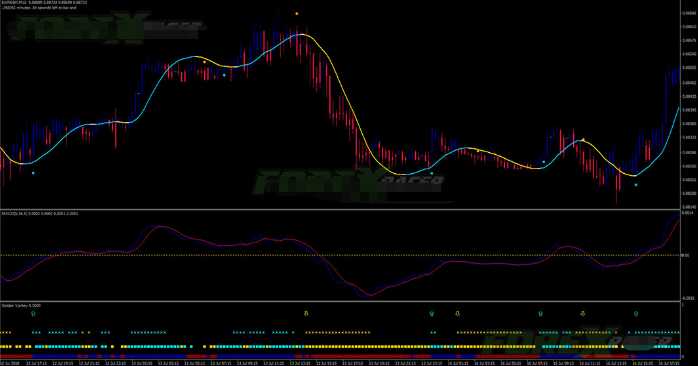Select the rightmost green arrow in bottom indicator panel
The height and width of the screenshot is (366, 698).
coord(636,314)
